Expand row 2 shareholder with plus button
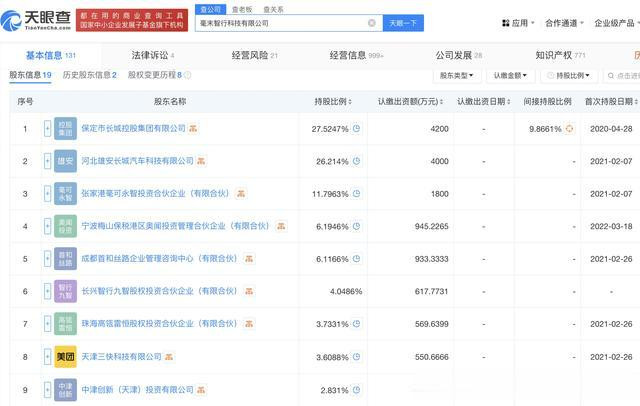 pyautogui.click(x=47, y=161)
